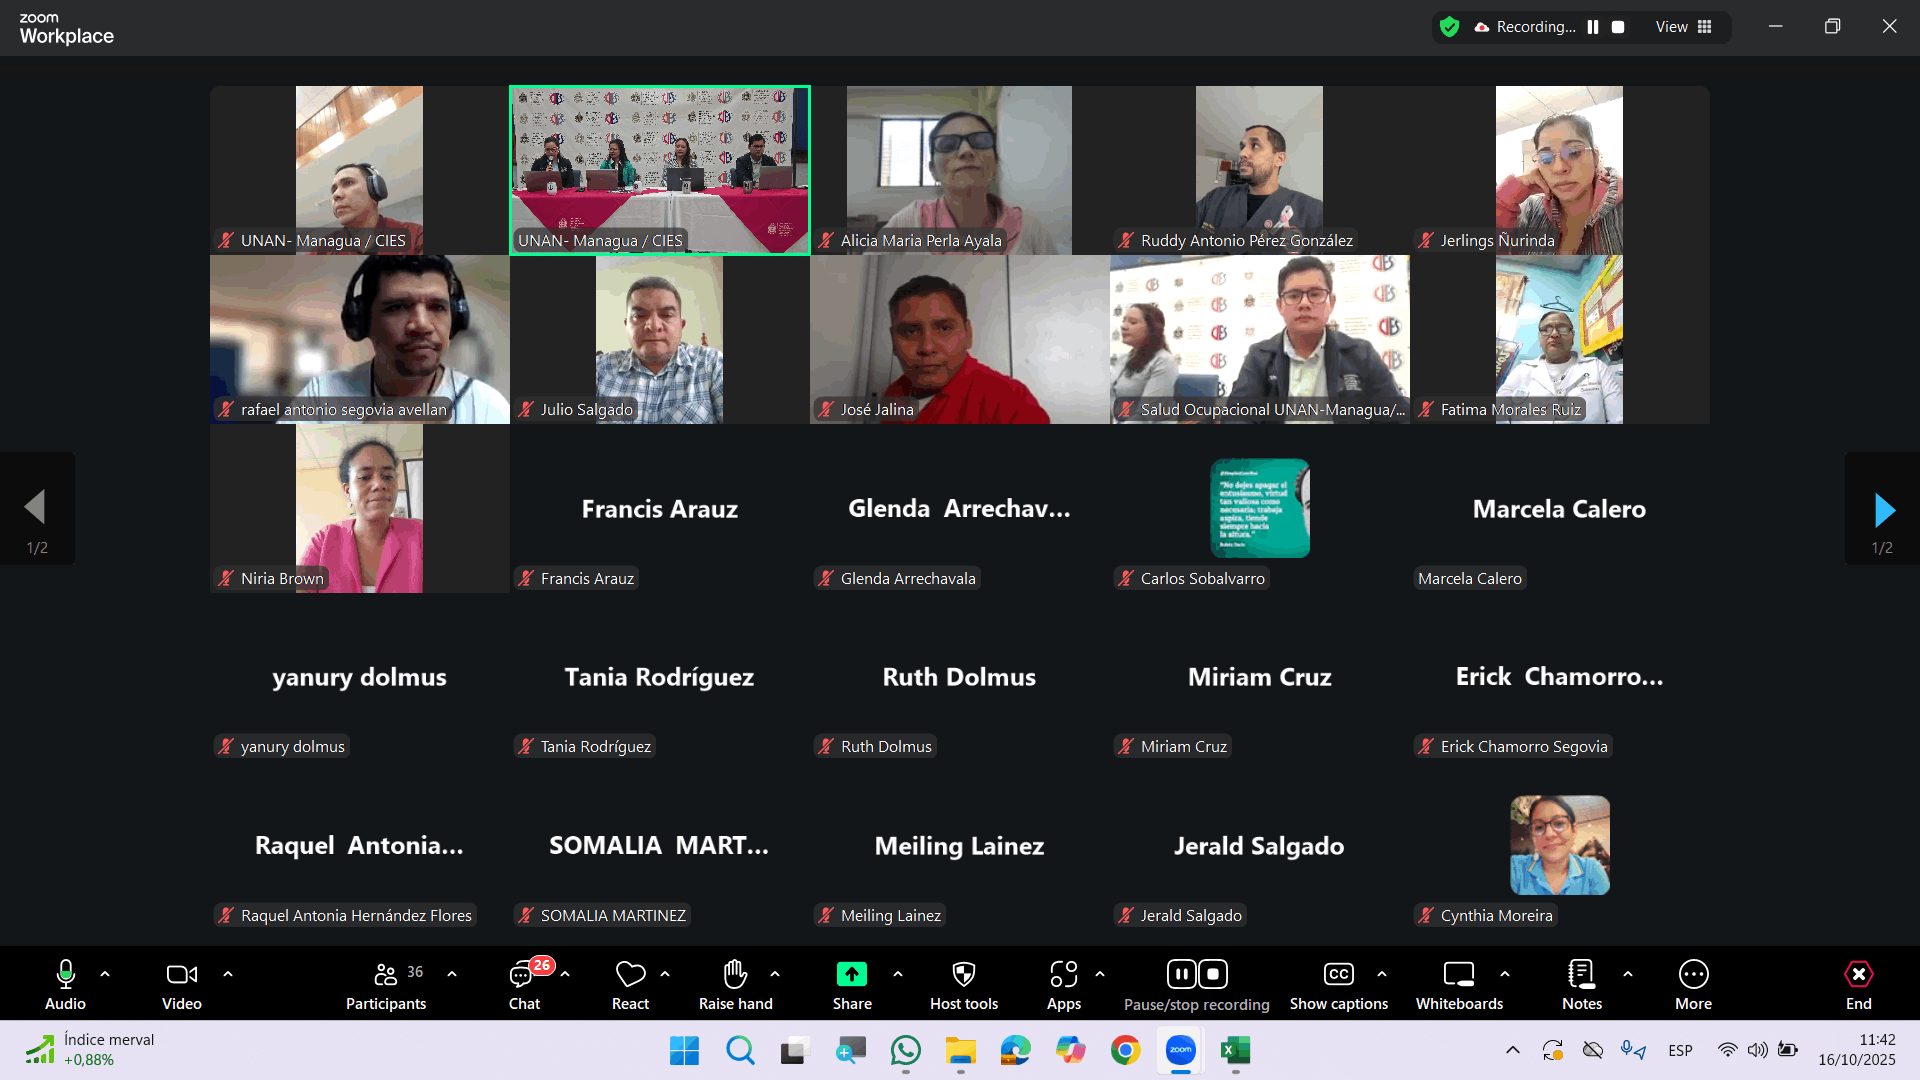
Task: Select the Cynthia Moreira video tile
Action: [x=1559, y=846]
